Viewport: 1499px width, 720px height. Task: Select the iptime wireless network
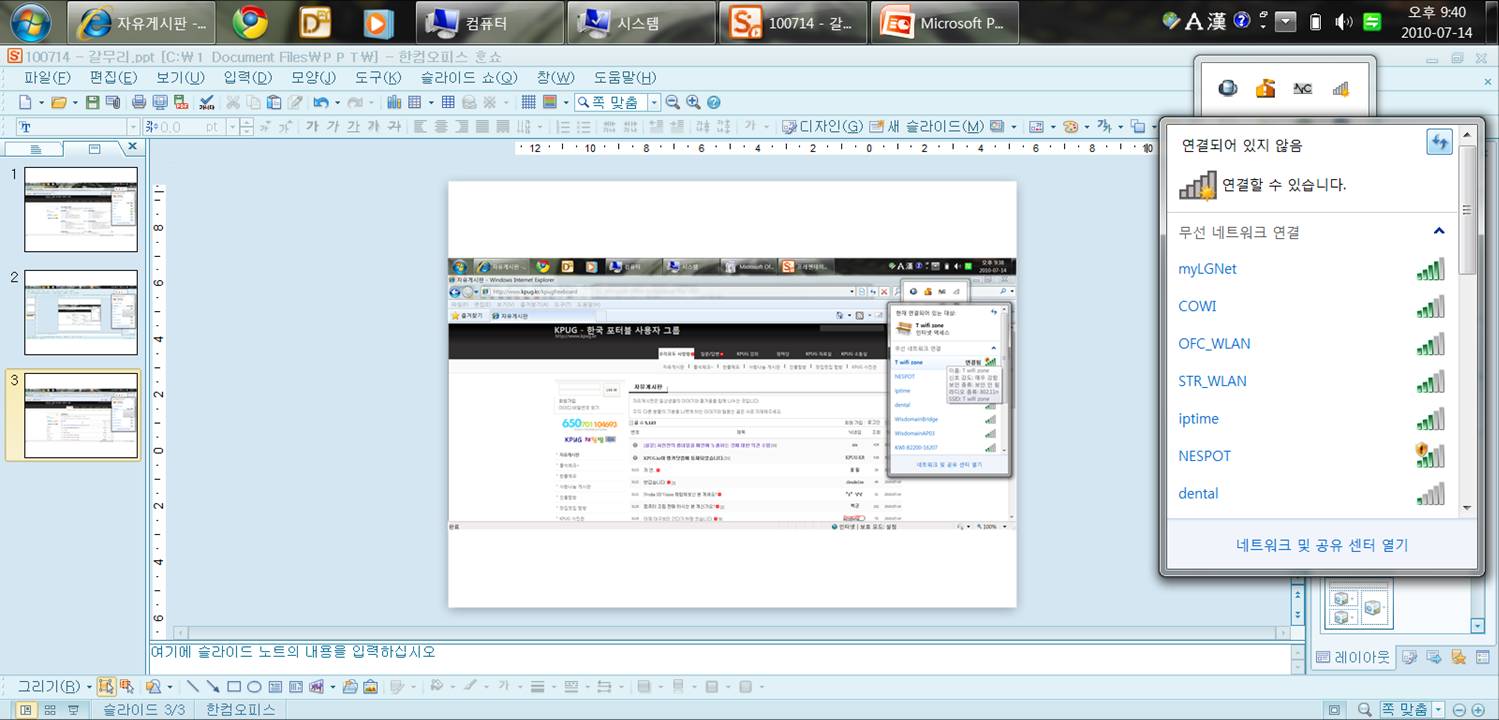(x=1311, y=418)
